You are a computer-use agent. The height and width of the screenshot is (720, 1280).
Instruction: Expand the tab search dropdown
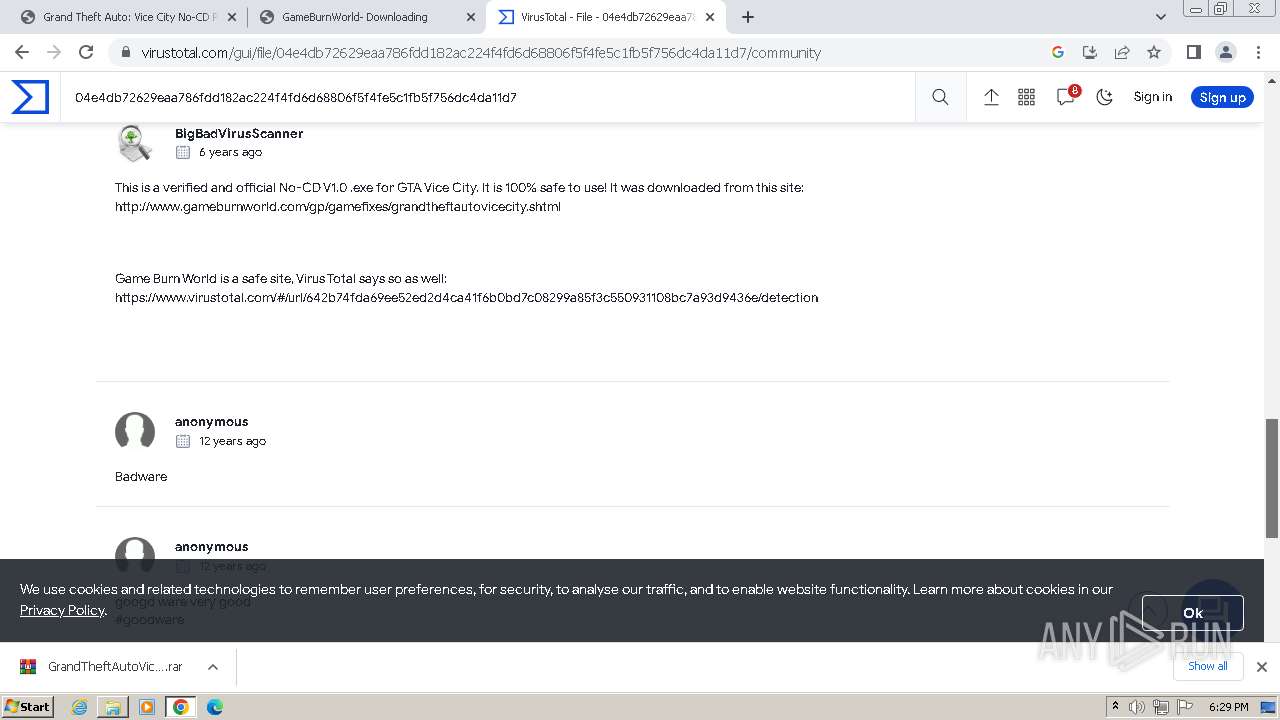coord(1160,17)
